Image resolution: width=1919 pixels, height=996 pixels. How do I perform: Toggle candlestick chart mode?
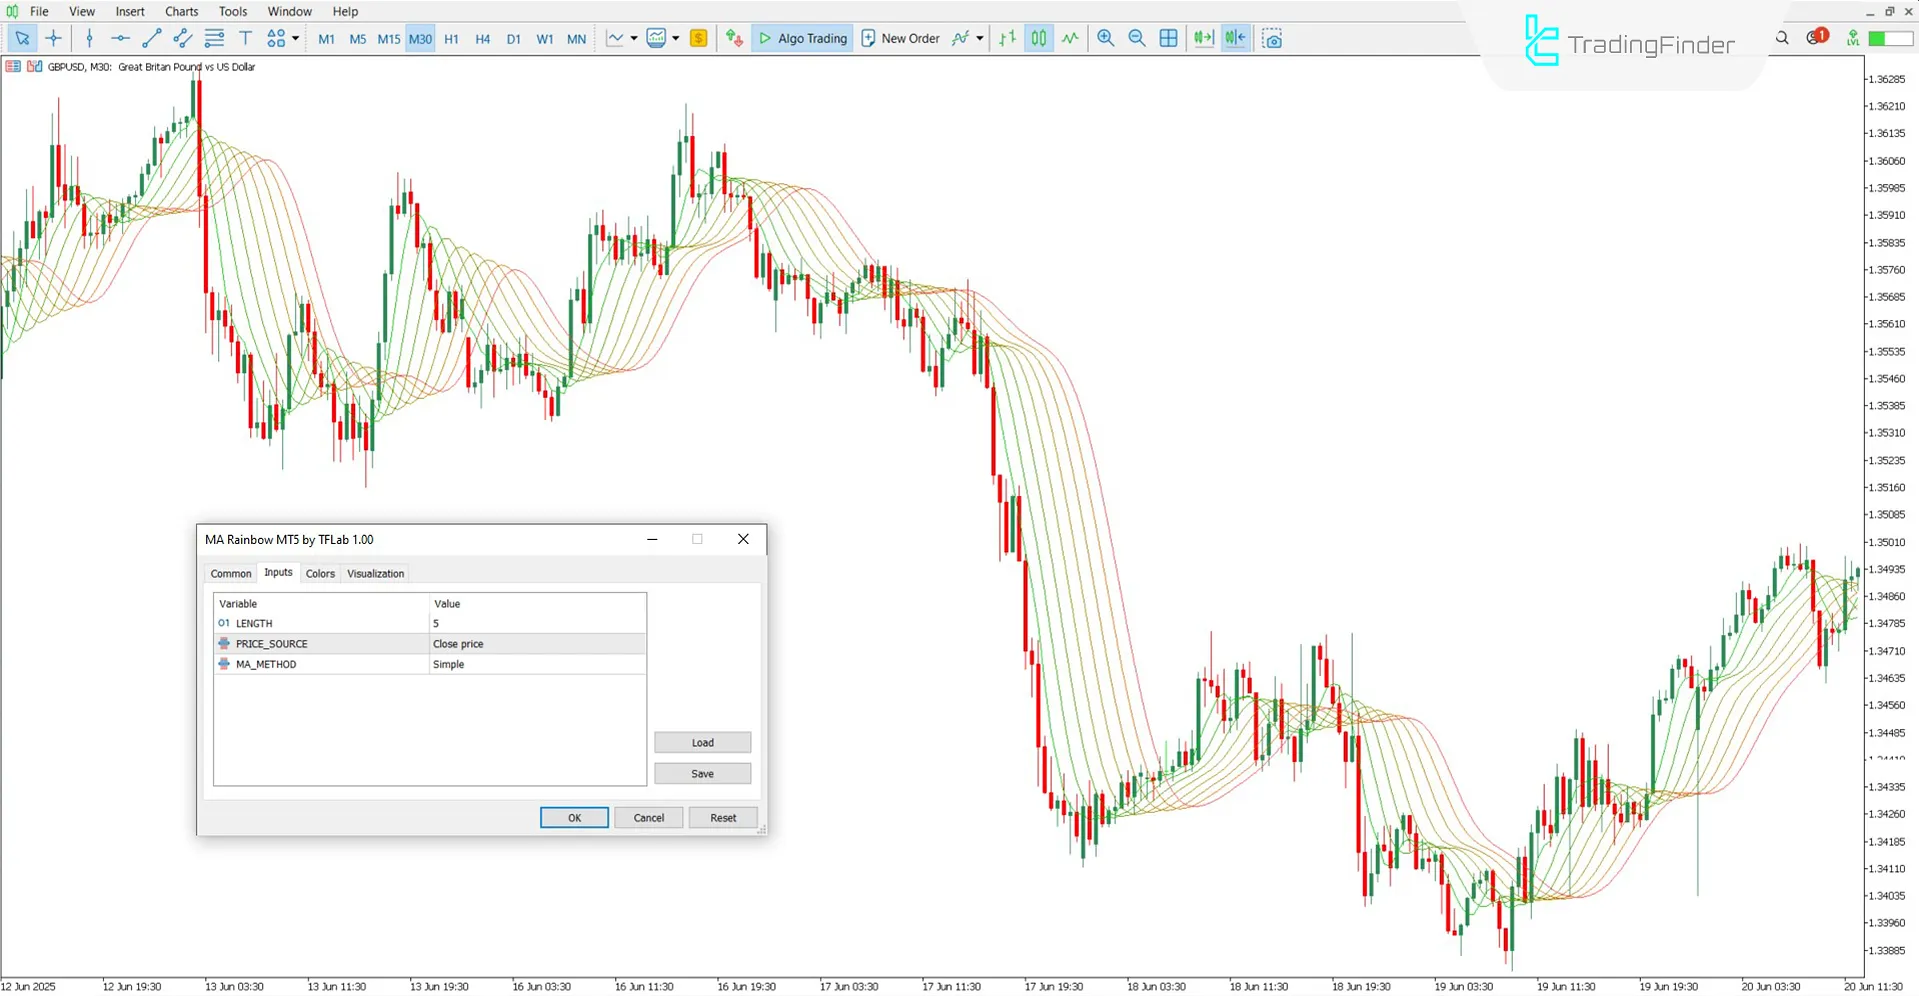tap(1038, 38)
